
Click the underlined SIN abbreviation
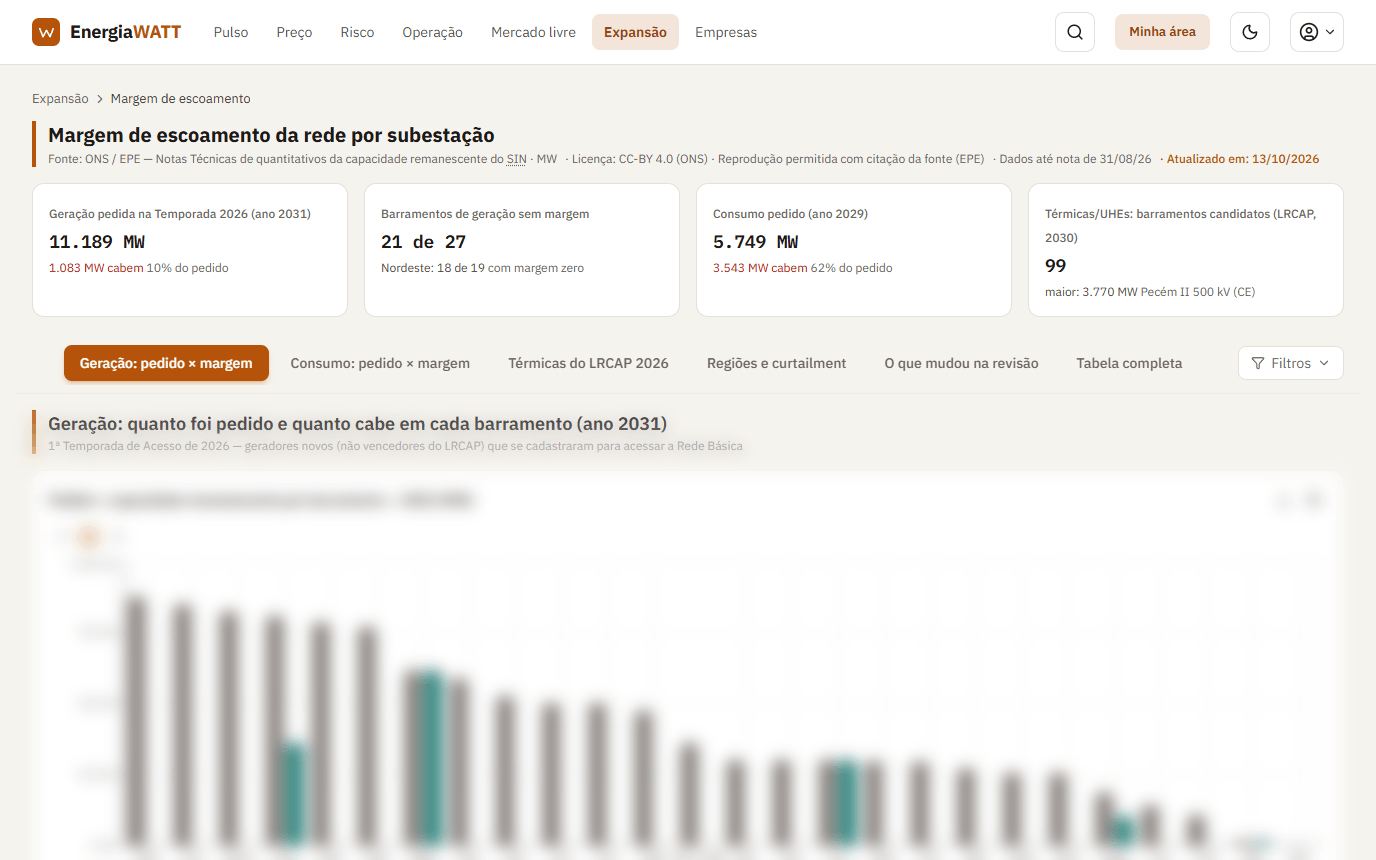pos(516,159)
